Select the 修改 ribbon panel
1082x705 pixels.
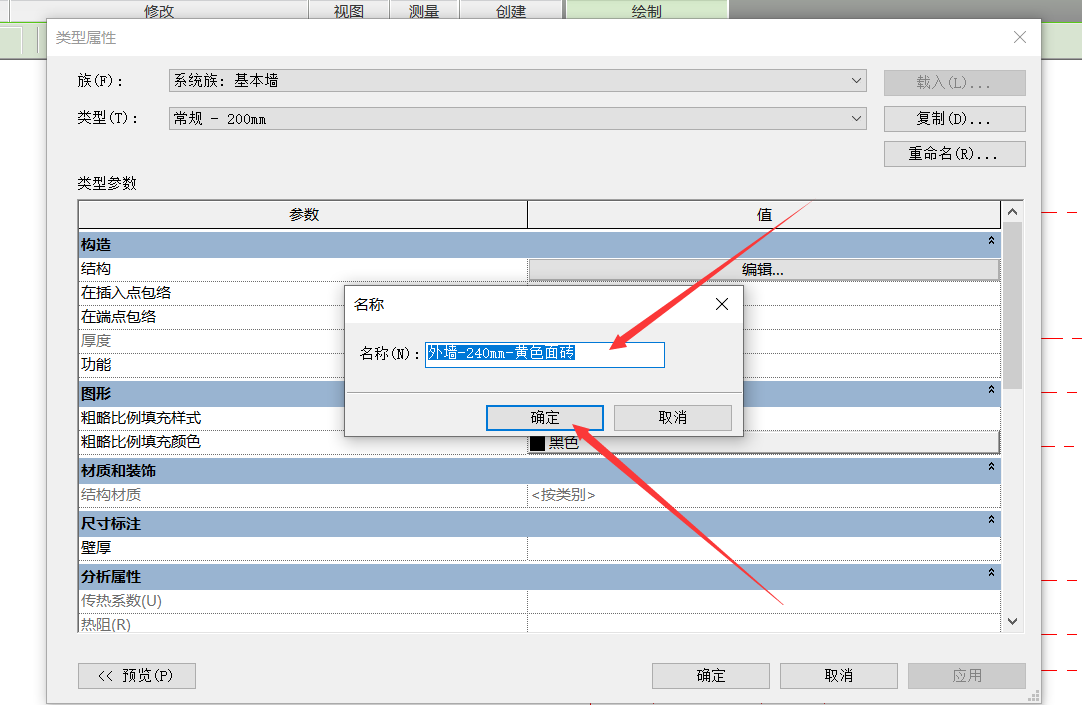[x=159, y=12]
